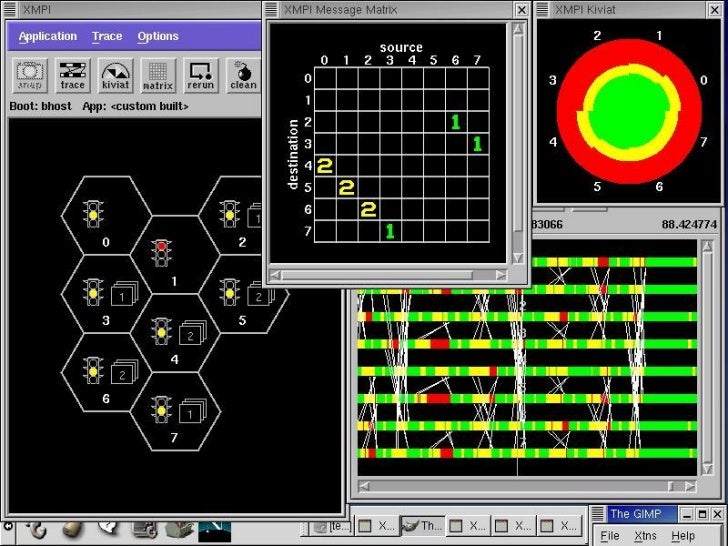This screenshot has height=546, width=728.
Task: Click green 1 in matrix row 7
Action: (390, 231)
